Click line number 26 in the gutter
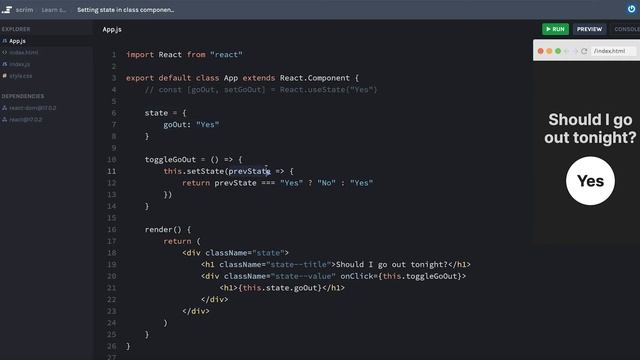The image size is (640, 360). pos(111,346)
